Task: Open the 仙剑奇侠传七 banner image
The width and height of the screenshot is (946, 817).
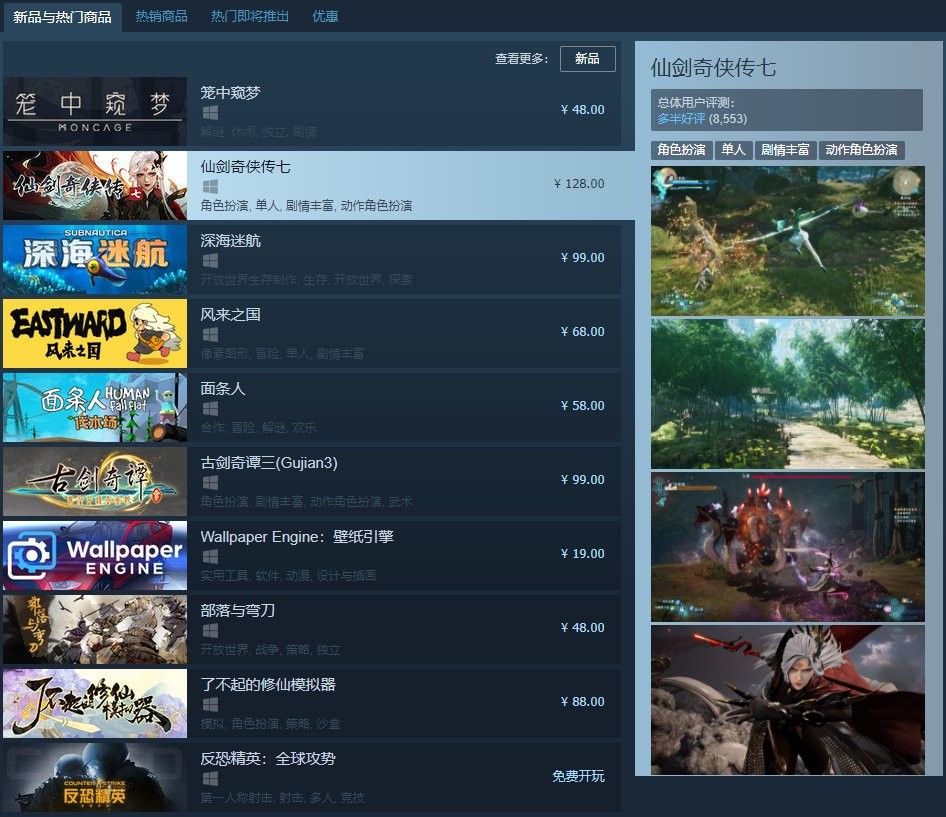Action: (95, 185)
